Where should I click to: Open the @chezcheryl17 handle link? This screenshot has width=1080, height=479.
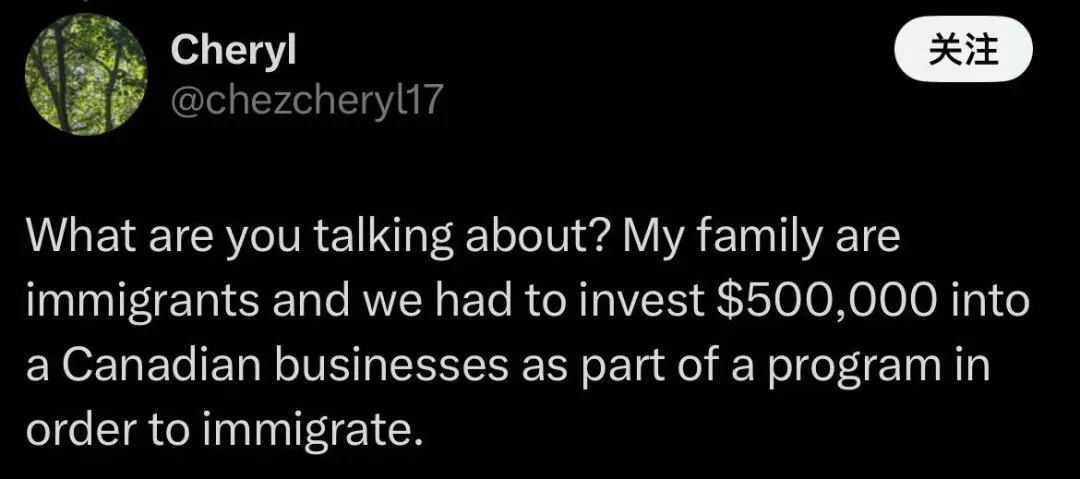coord(306,101)
